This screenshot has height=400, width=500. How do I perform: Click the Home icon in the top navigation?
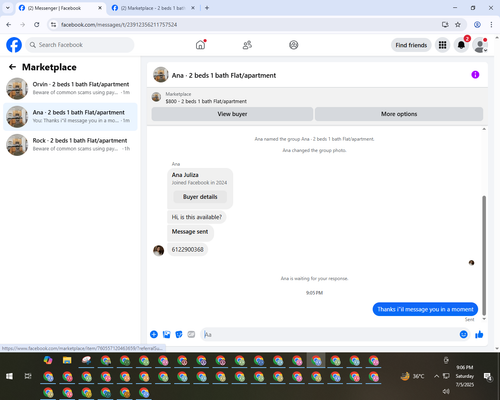tap(200, 45)
